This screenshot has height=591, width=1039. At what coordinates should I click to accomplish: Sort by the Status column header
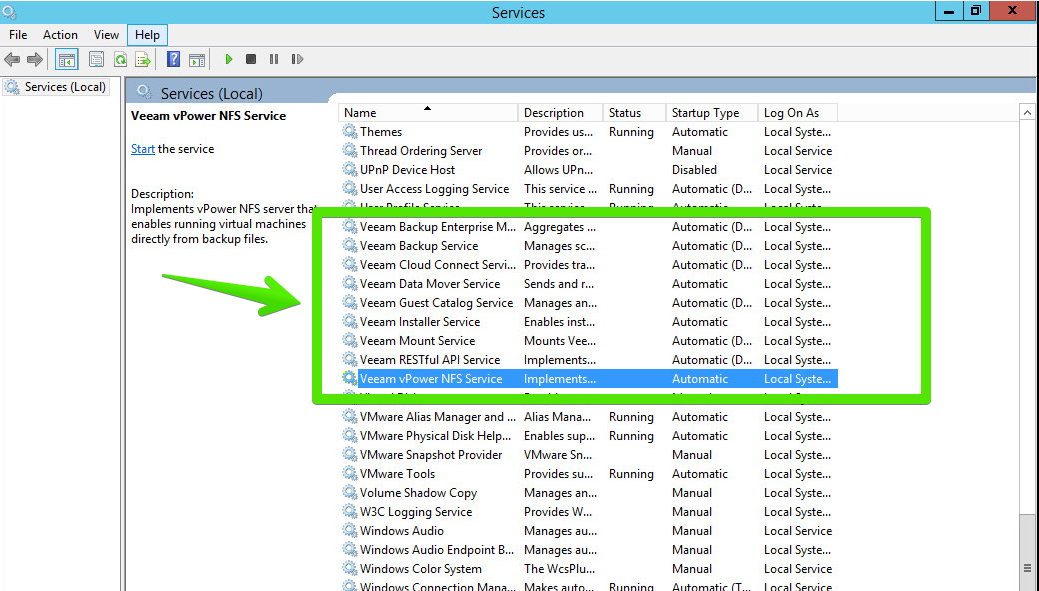[634, 113]
